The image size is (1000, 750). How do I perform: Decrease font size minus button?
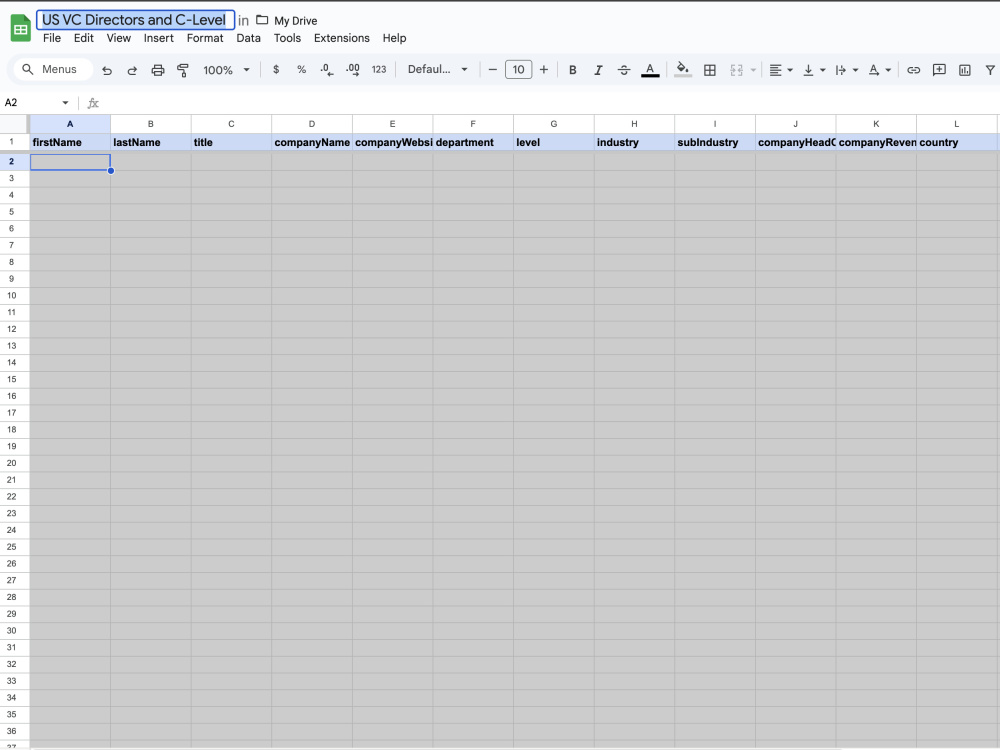(492, 70)
